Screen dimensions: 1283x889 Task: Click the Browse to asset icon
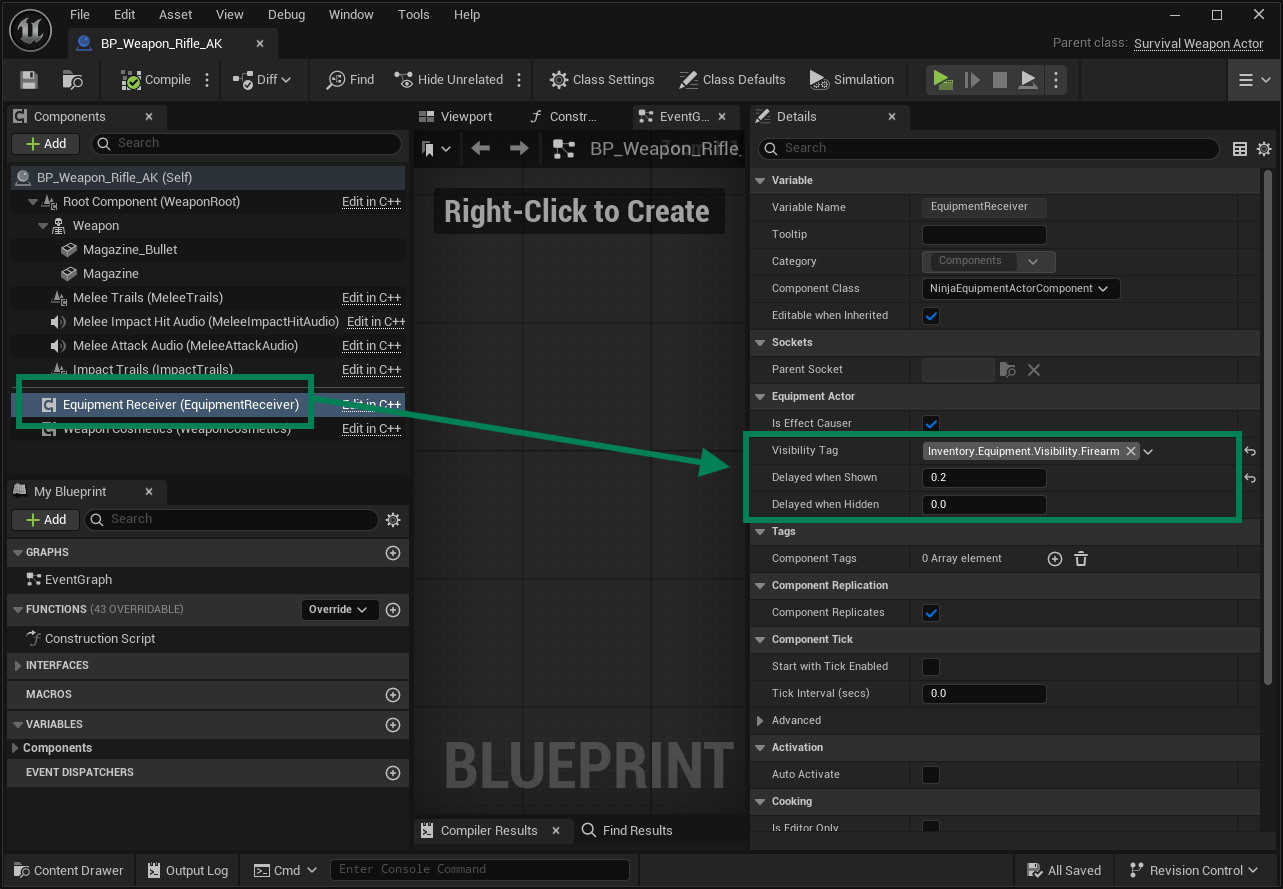coord(73,80)
